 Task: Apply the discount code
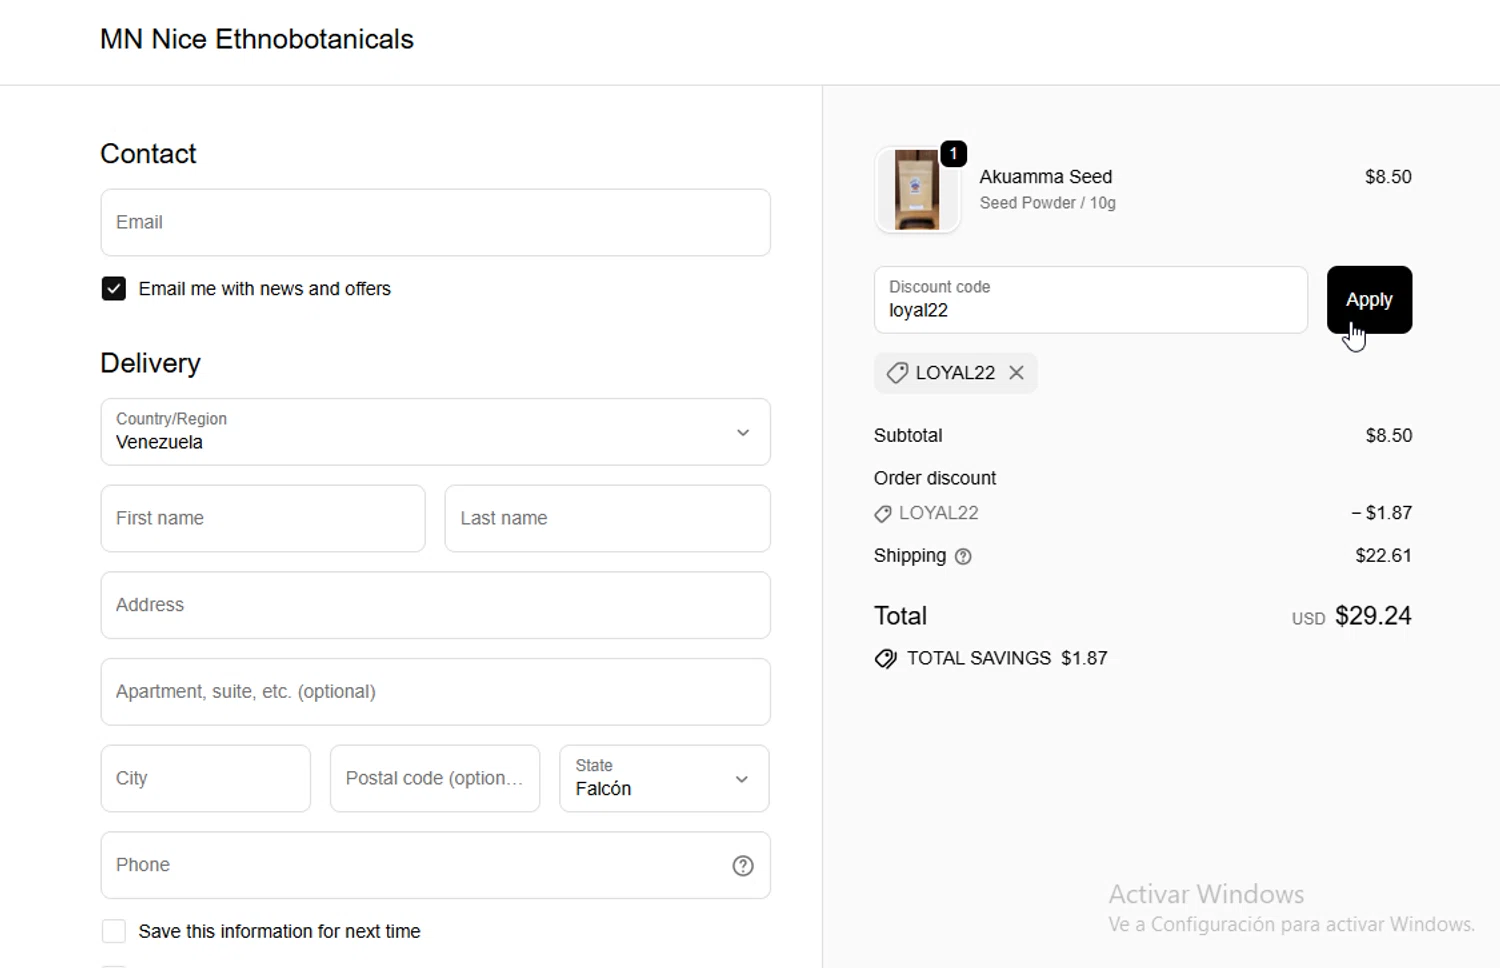coord(1369,300)
